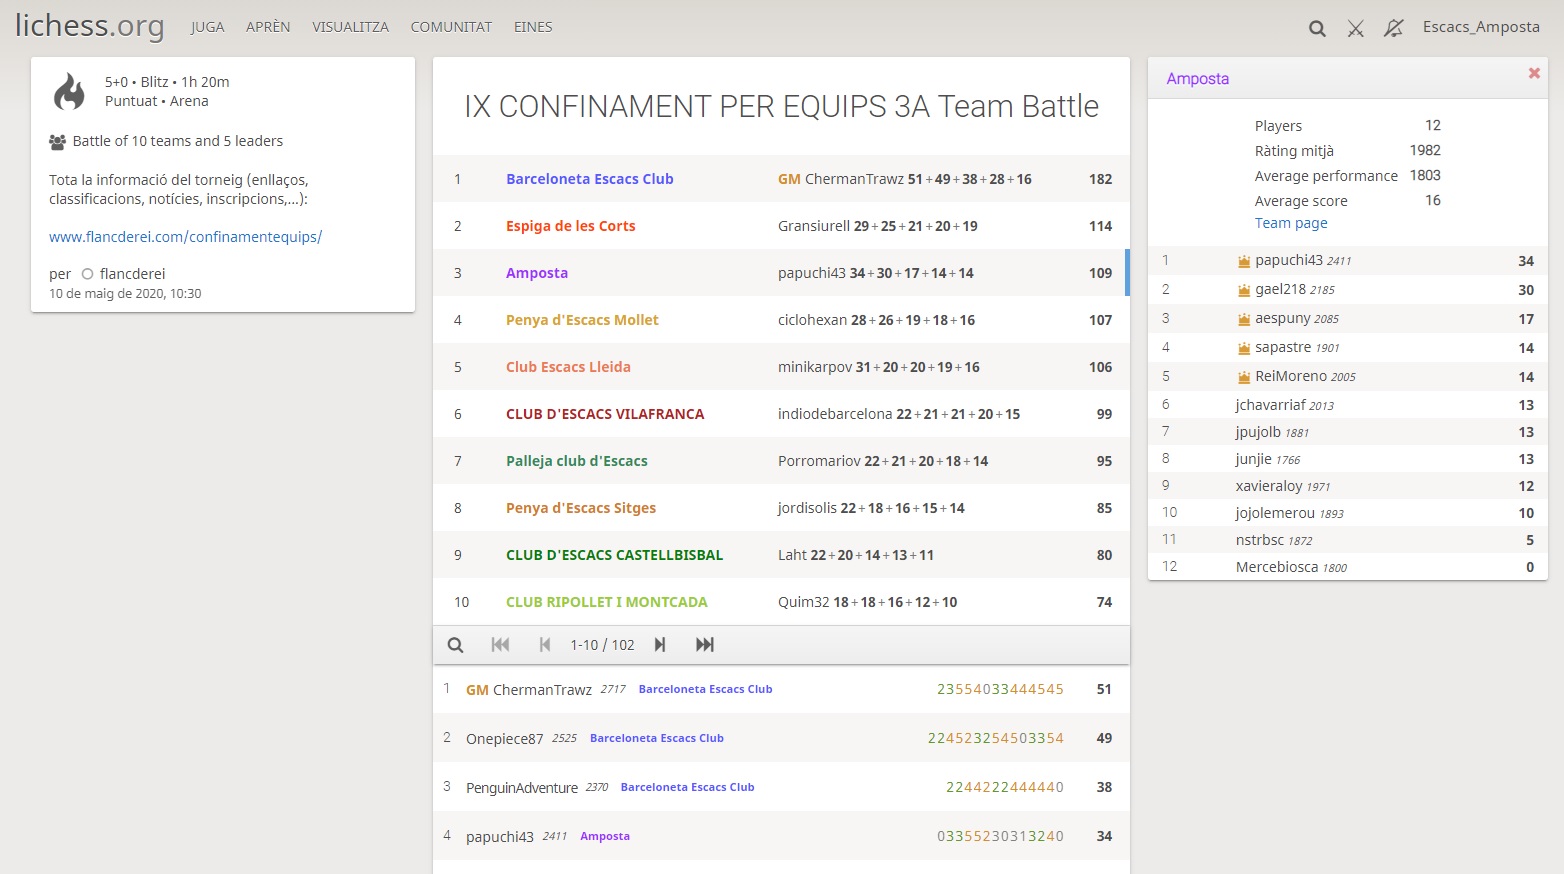Select CLUB RIPOLLET I MONTCADA team
The width and height of the screenshot is (1564, 874).
click(x=781, y=602)
